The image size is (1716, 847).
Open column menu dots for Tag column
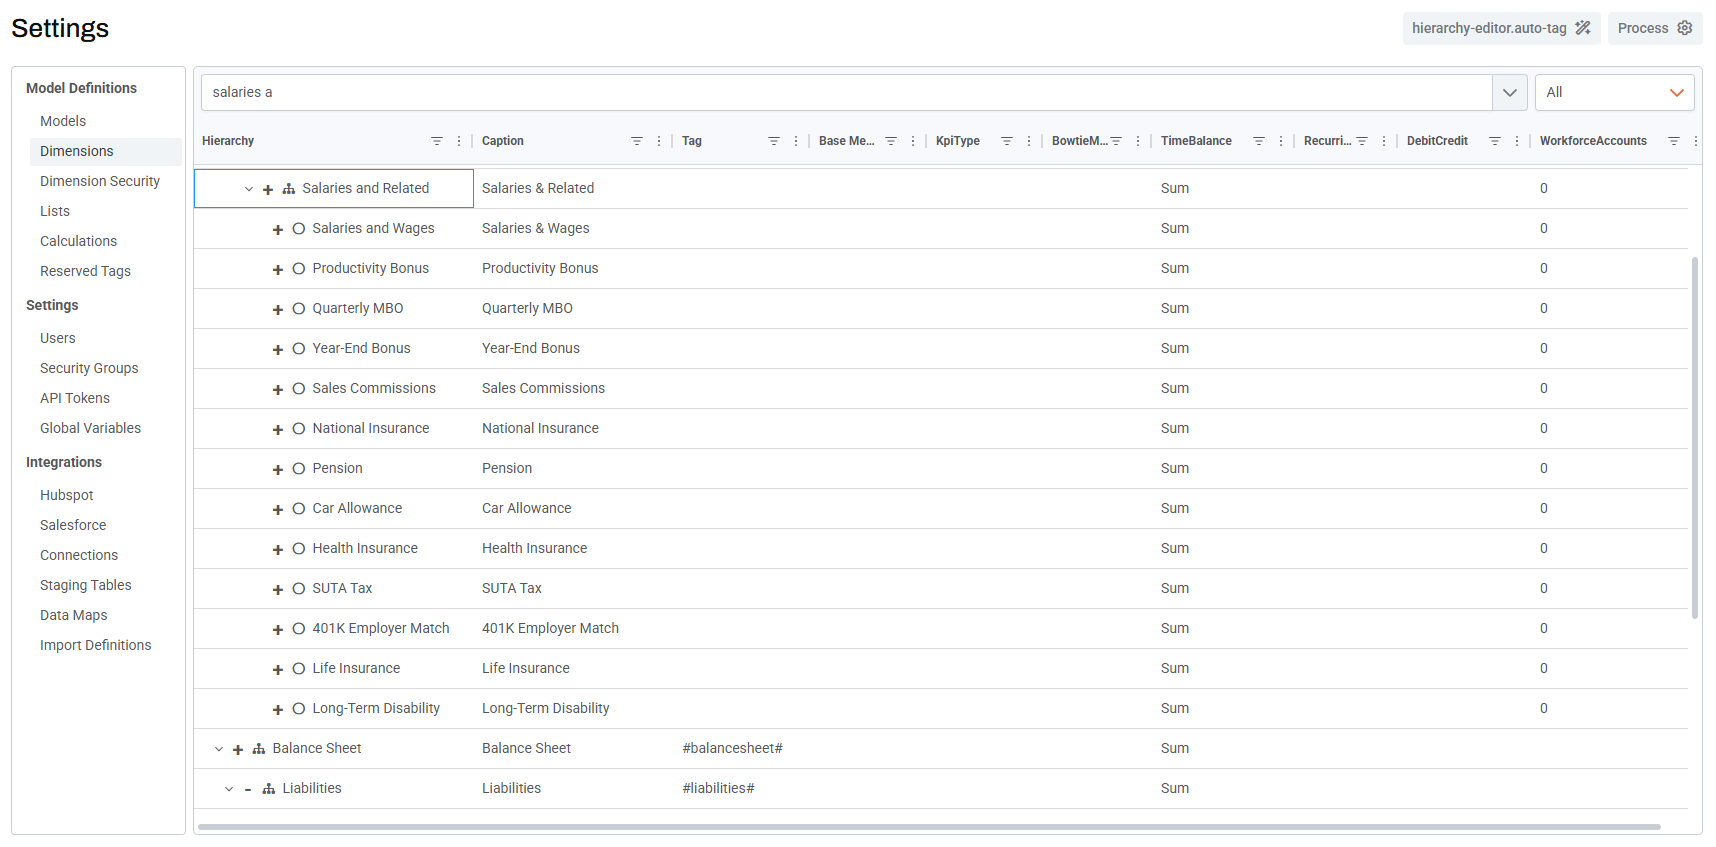pos(796,141)
